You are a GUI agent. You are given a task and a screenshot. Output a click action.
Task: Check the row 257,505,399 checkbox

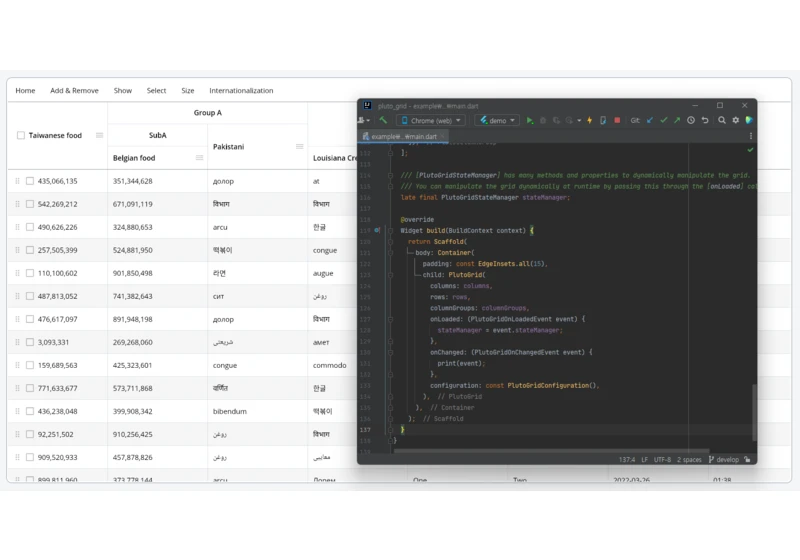[x=30, y=250]
